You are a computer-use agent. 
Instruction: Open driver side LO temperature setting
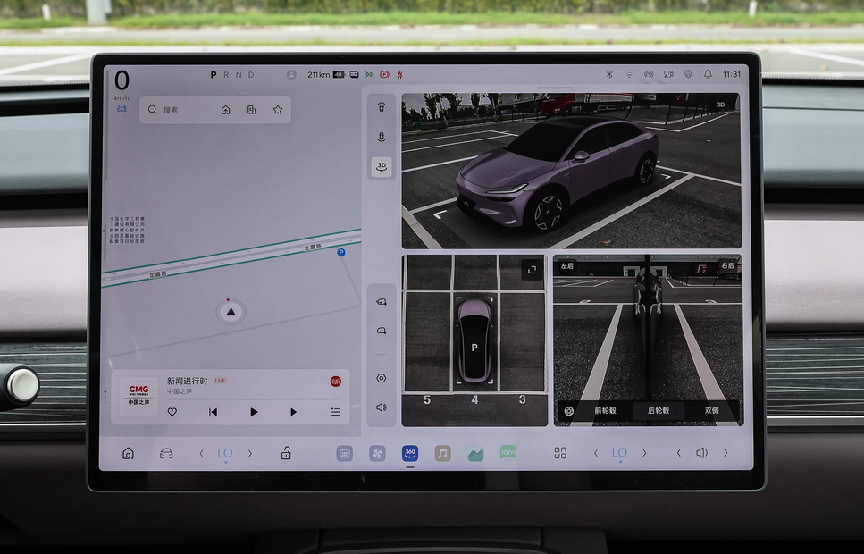[x=225, y=453]
